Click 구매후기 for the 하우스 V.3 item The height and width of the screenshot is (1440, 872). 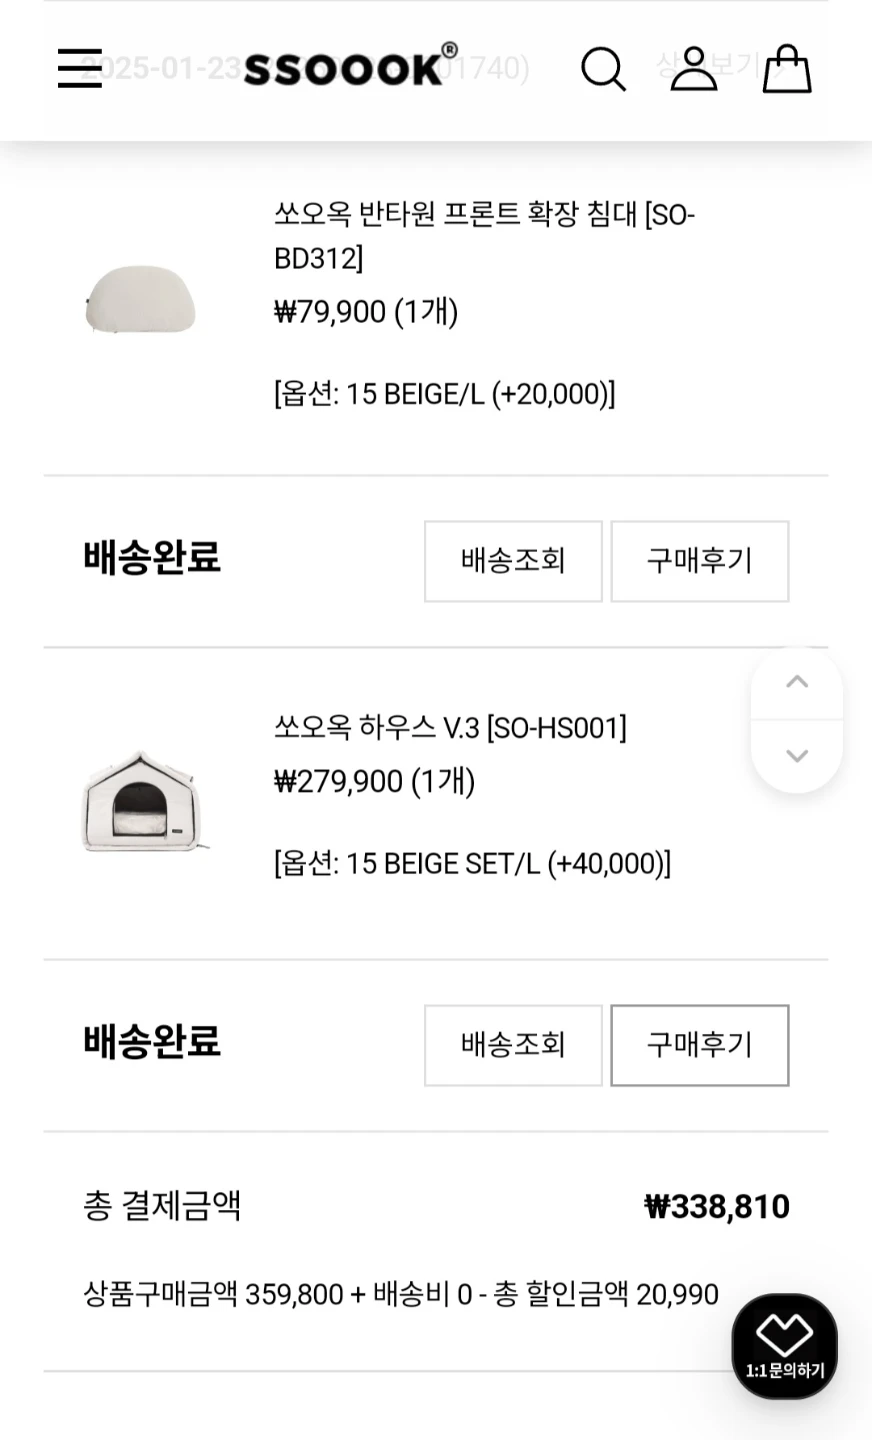pyautogui.click(x=700, y=1045)
